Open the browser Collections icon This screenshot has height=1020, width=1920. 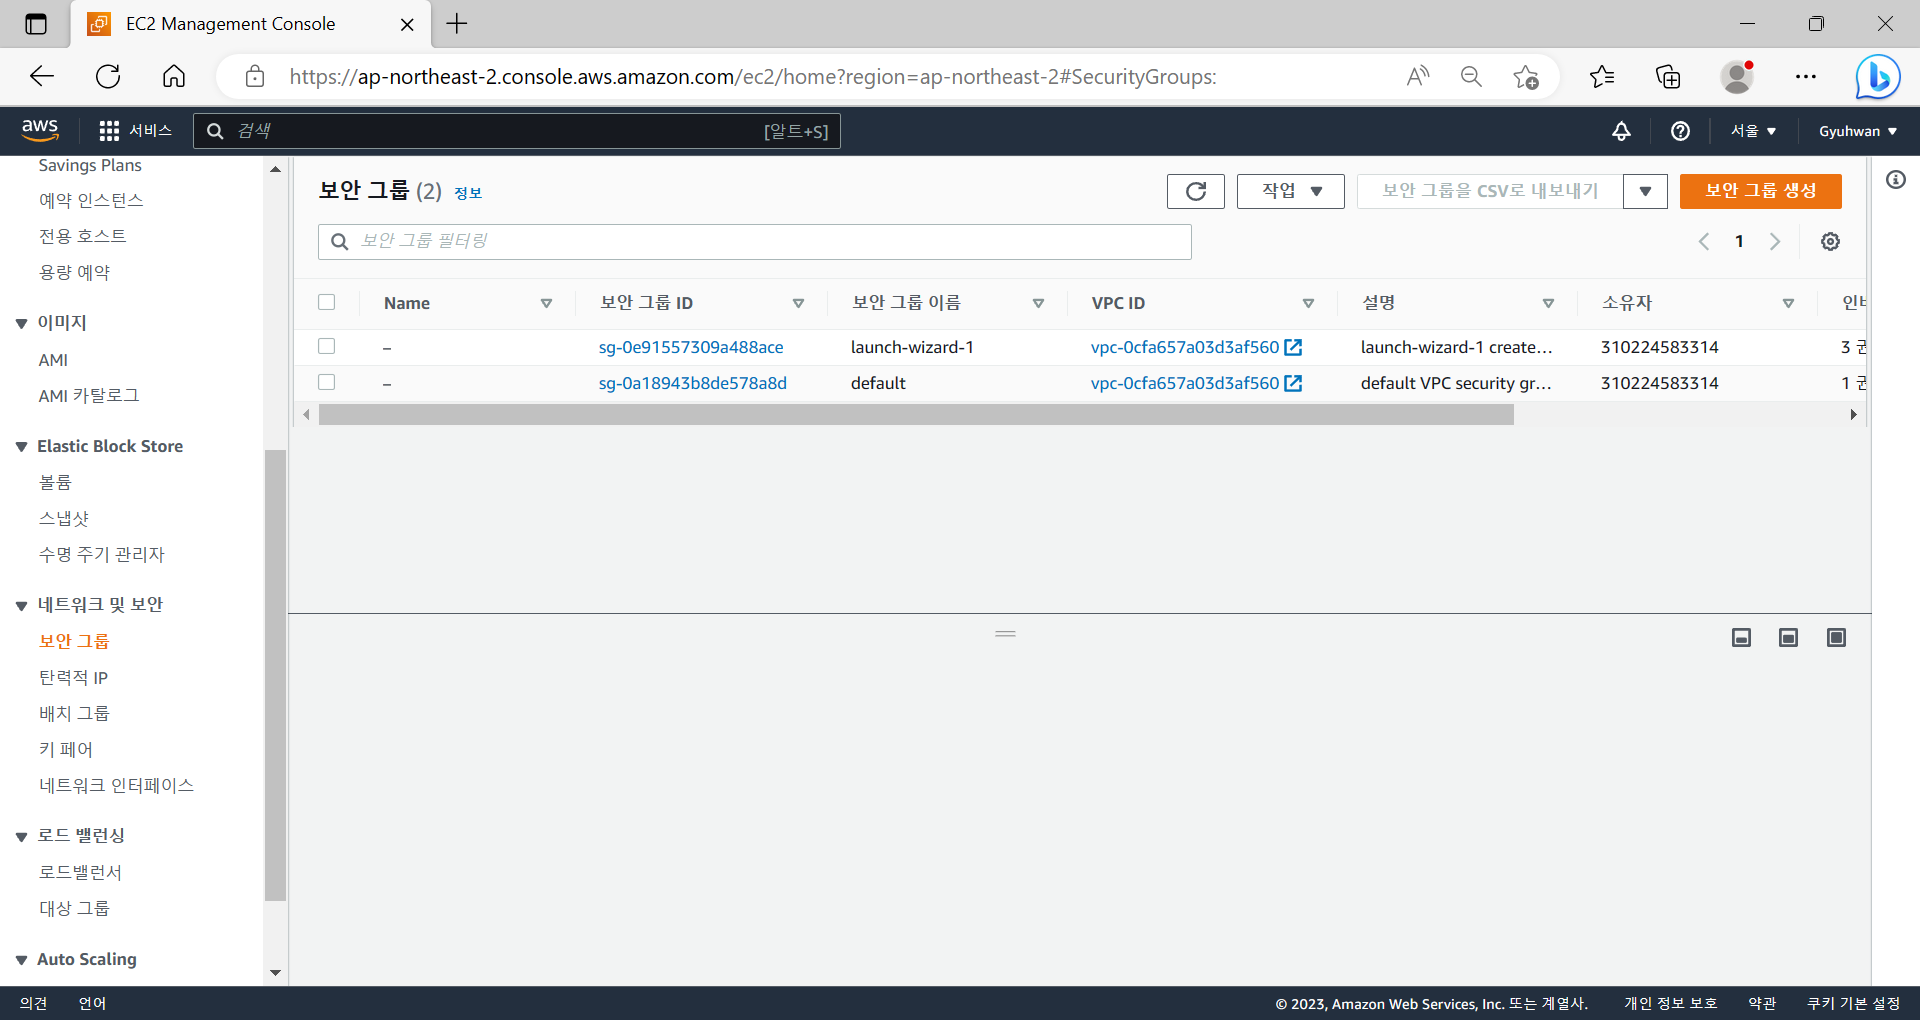(1668, 76)
